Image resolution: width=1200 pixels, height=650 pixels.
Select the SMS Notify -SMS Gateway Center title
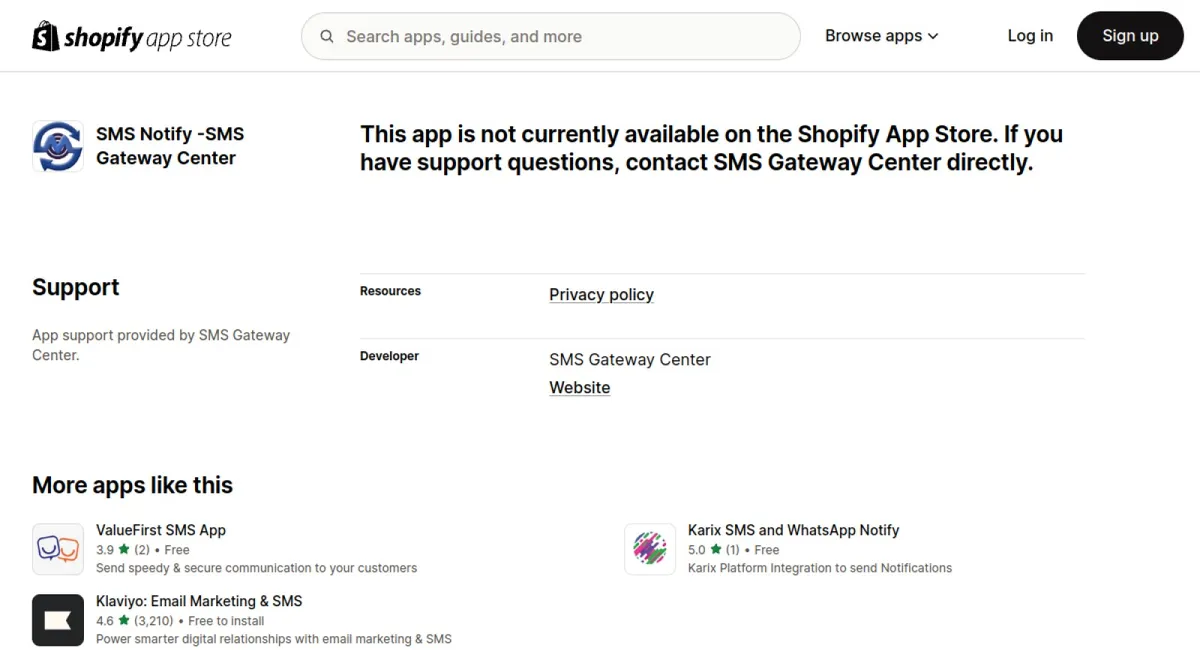coord(170,146)
